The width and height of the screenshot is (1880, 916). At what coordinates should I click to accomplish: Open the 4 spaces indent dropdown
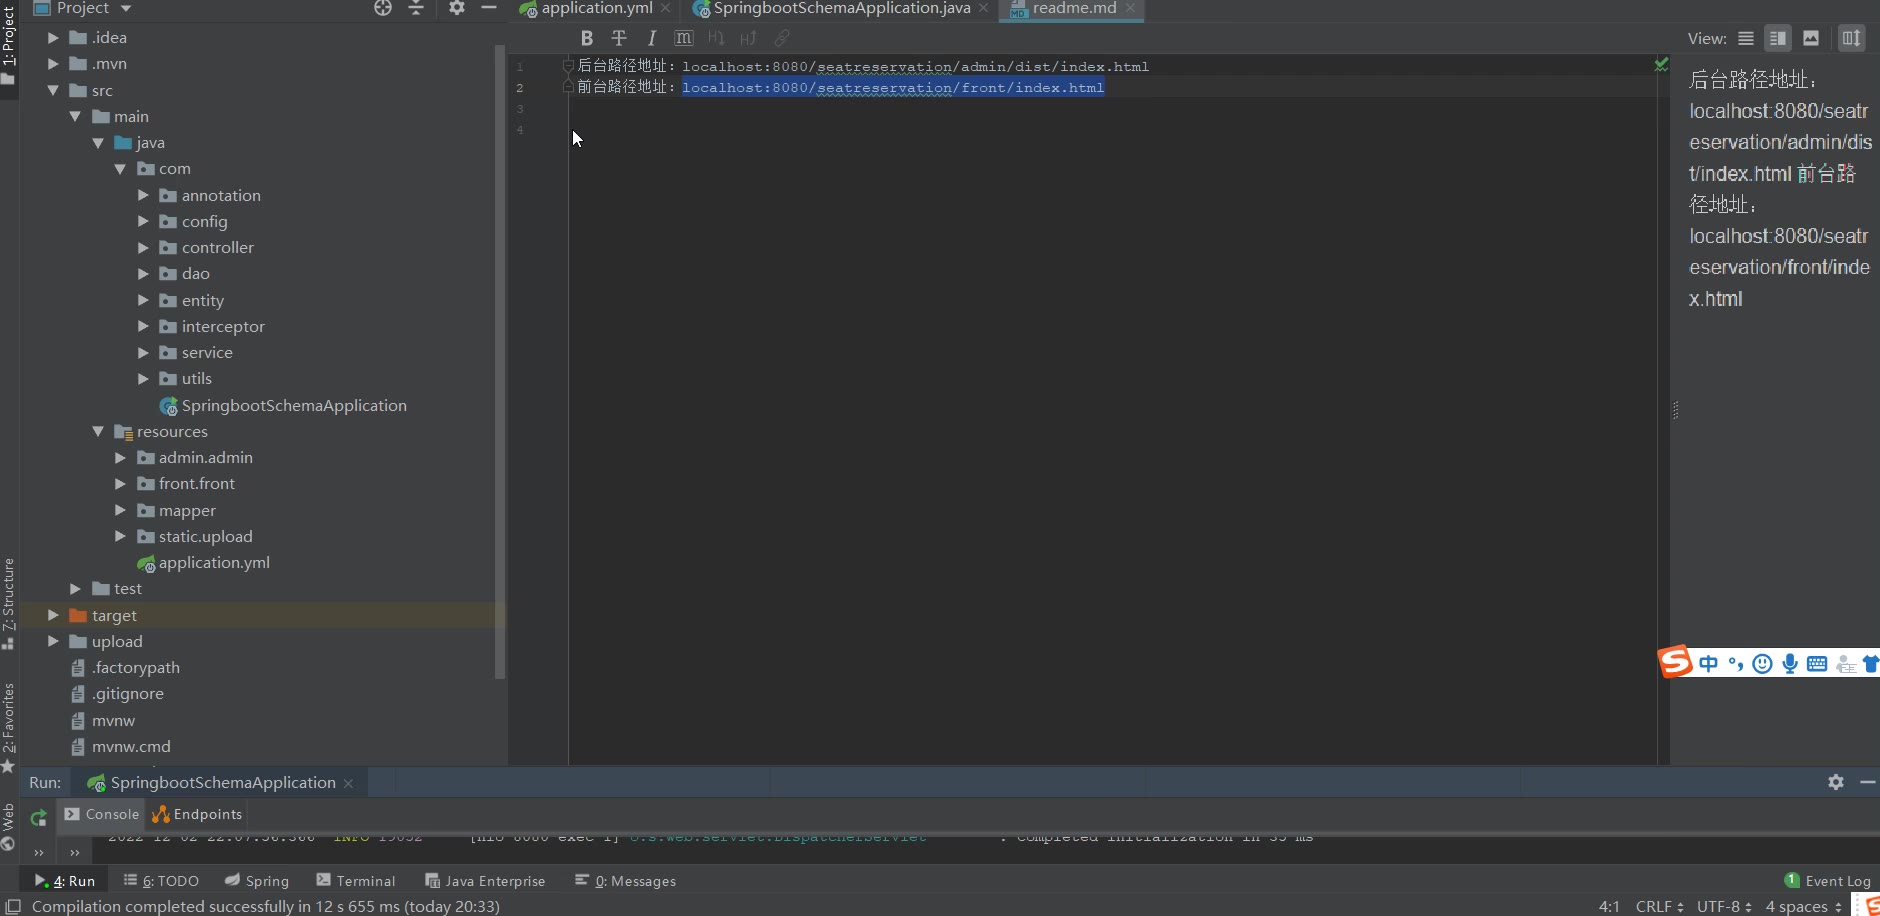[1803, 906]
